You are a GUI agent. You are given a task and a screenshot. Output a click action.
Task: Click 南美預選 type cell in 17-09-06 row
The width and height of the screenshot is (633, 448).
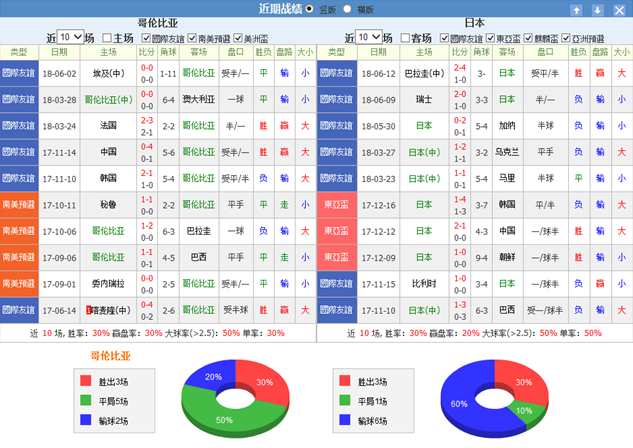[x=19, y=257]
